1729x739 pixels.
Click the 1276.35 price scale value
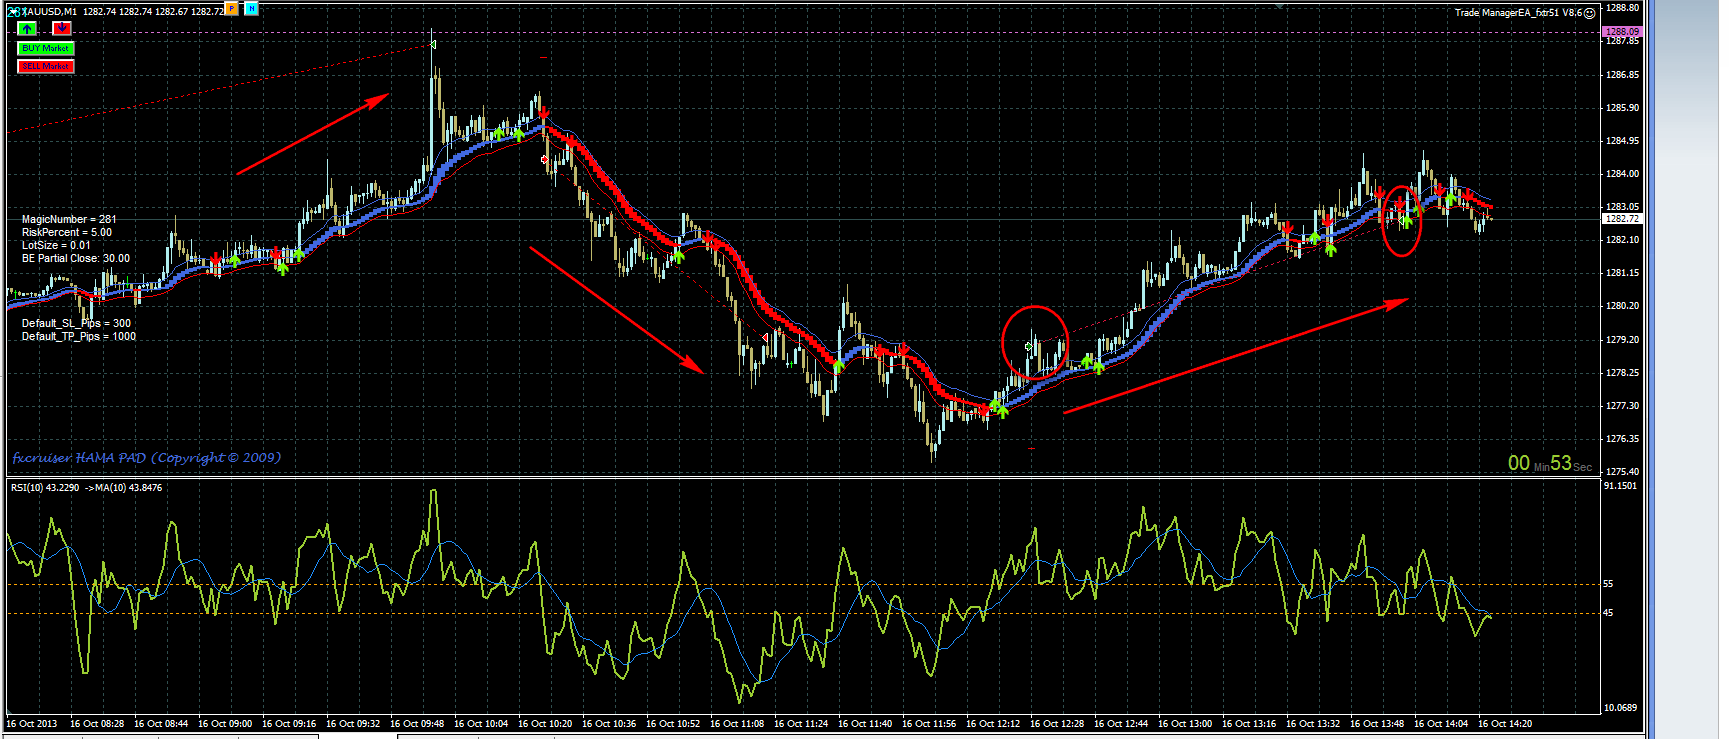point(1622,438)
